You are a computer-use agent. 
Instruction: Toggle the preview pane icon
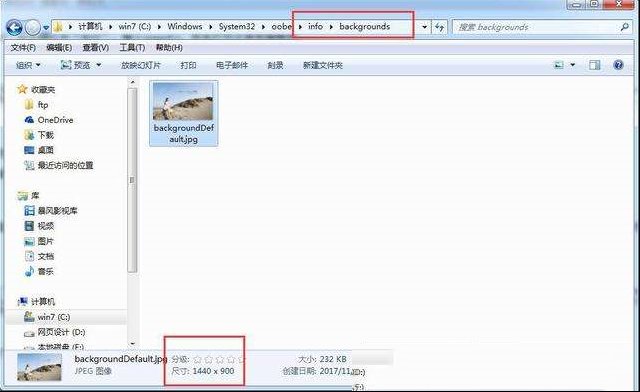point(594,65)
